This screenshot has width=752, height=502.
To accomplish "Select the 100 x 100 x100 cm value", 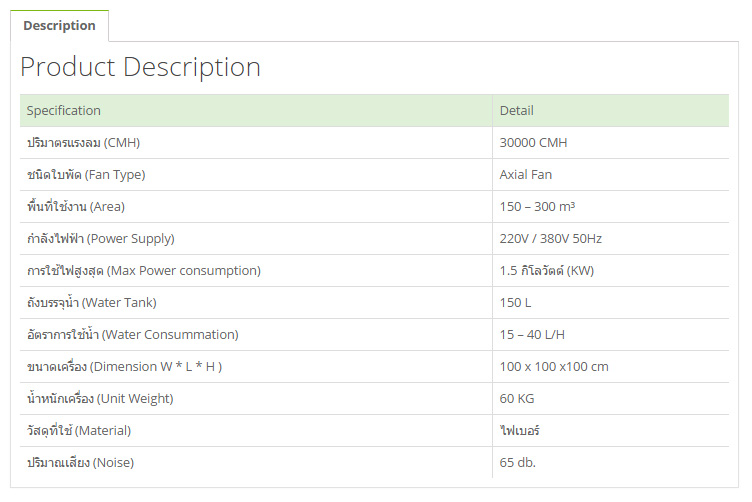I will pos(554,367).
